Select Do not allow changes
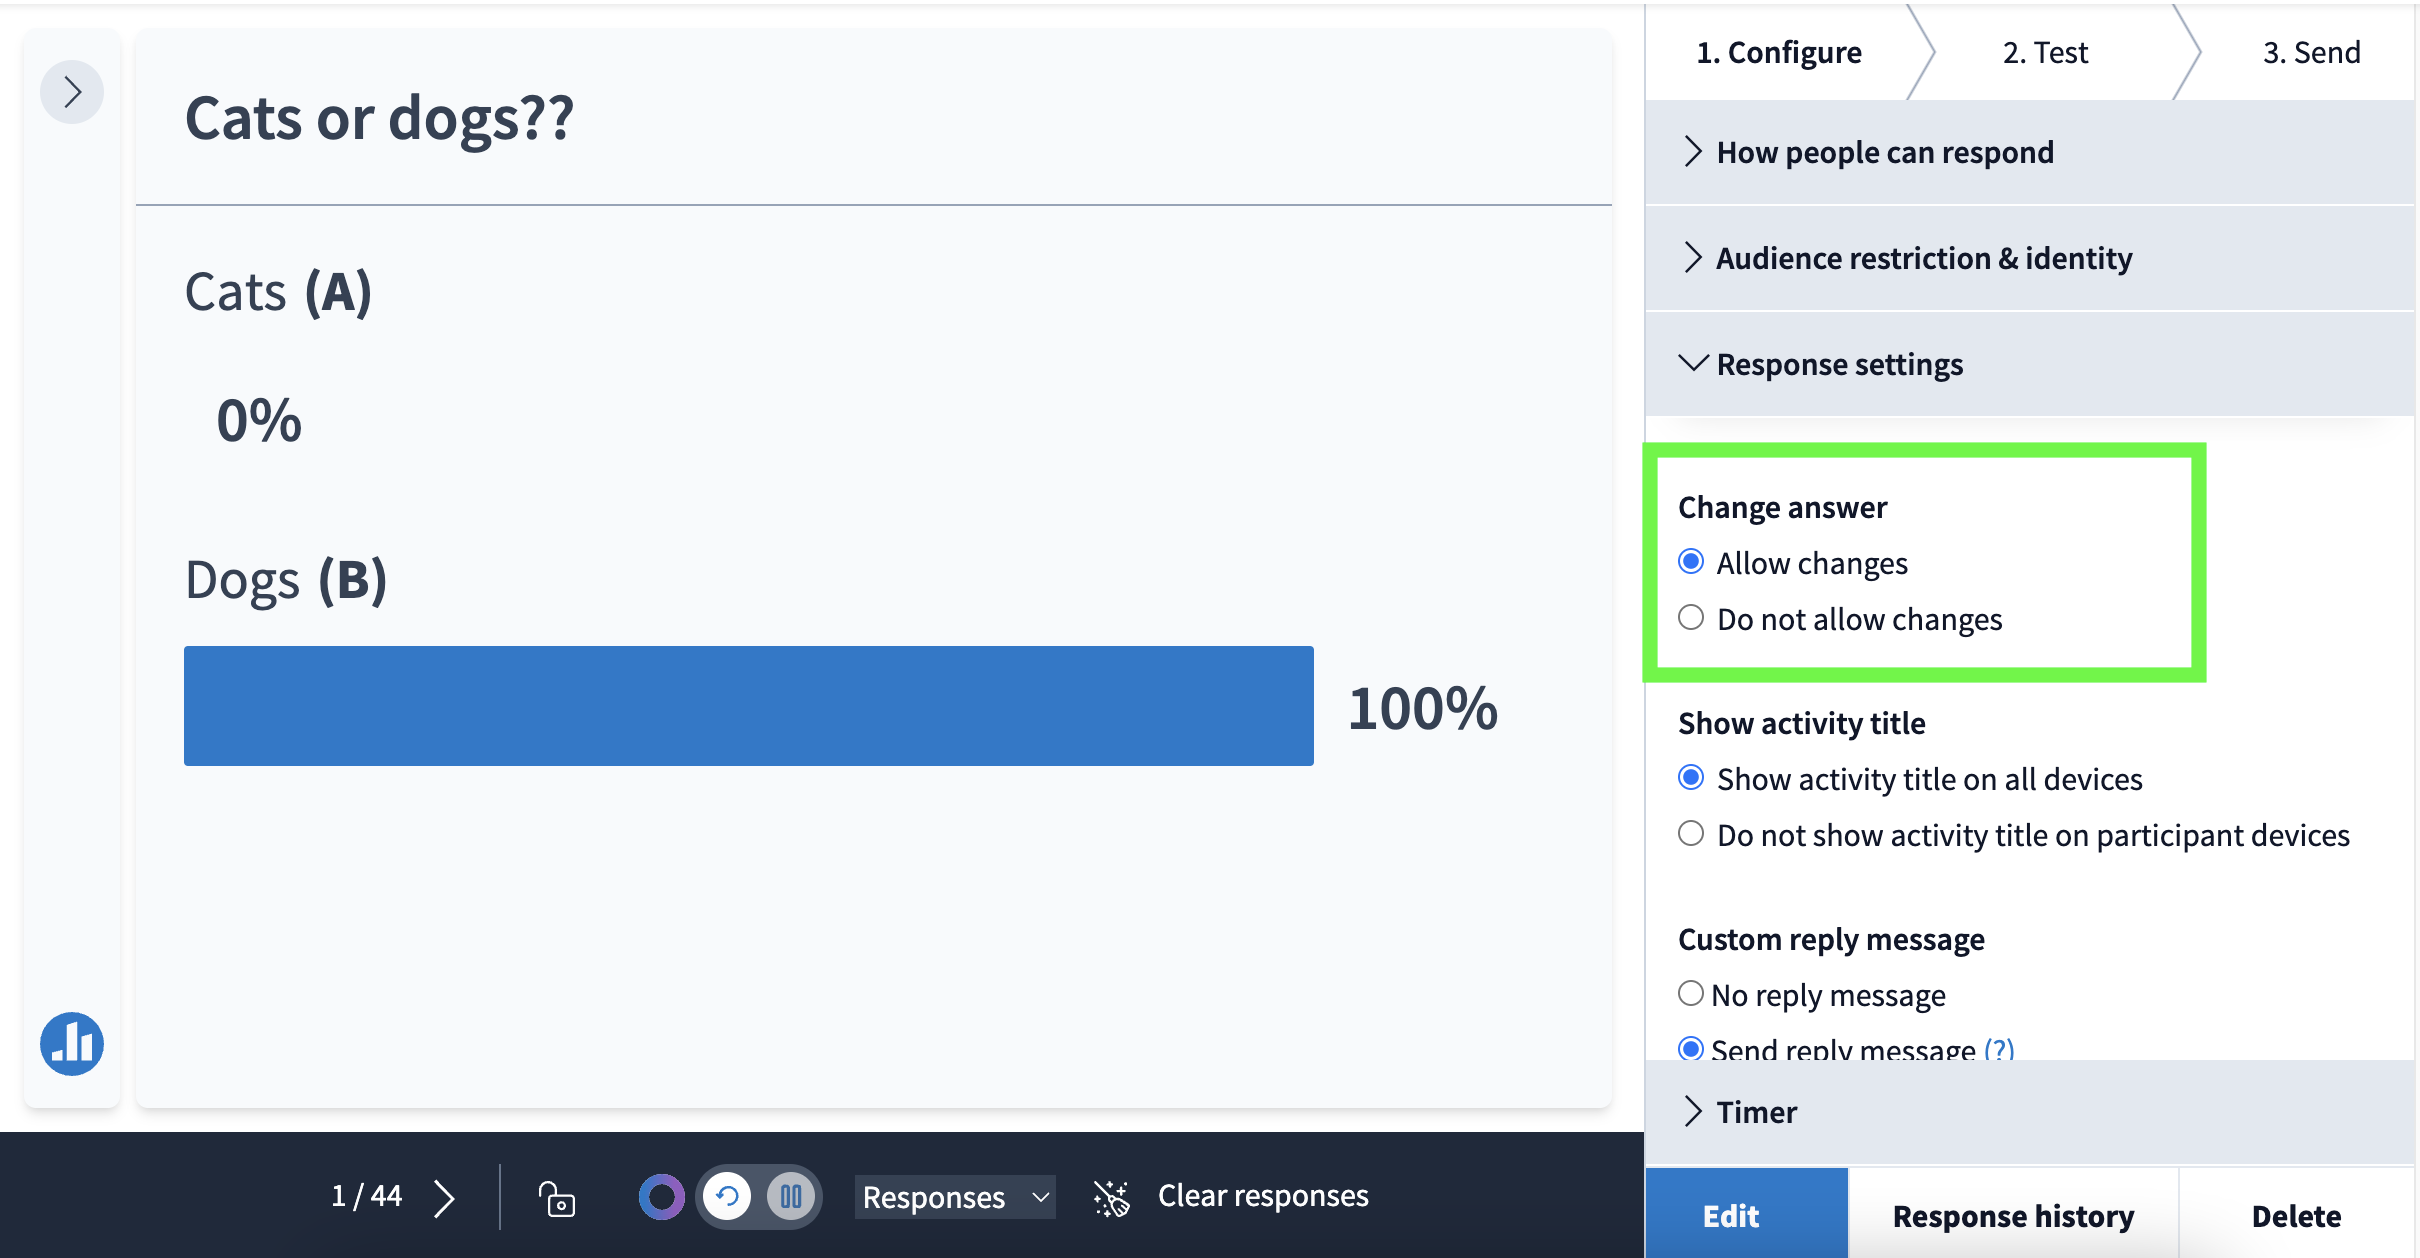This screenshot has width=2420, height=1258. [1691, 618]
